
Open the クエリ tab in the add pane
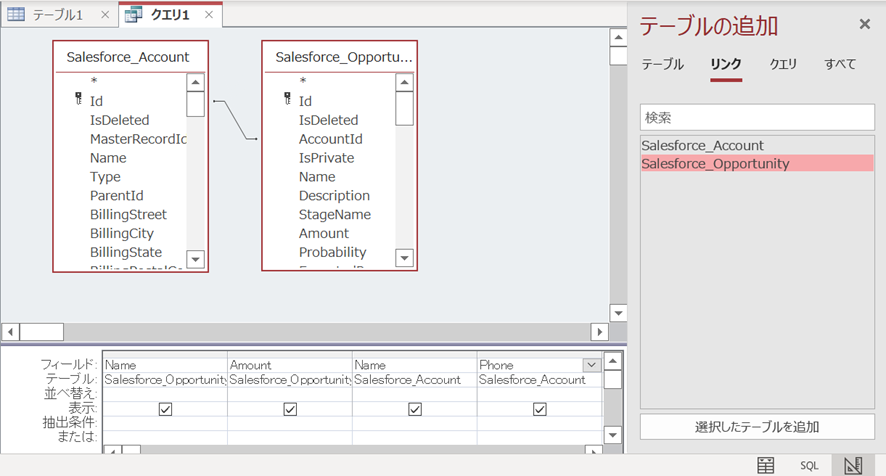[x=783, y=64]
